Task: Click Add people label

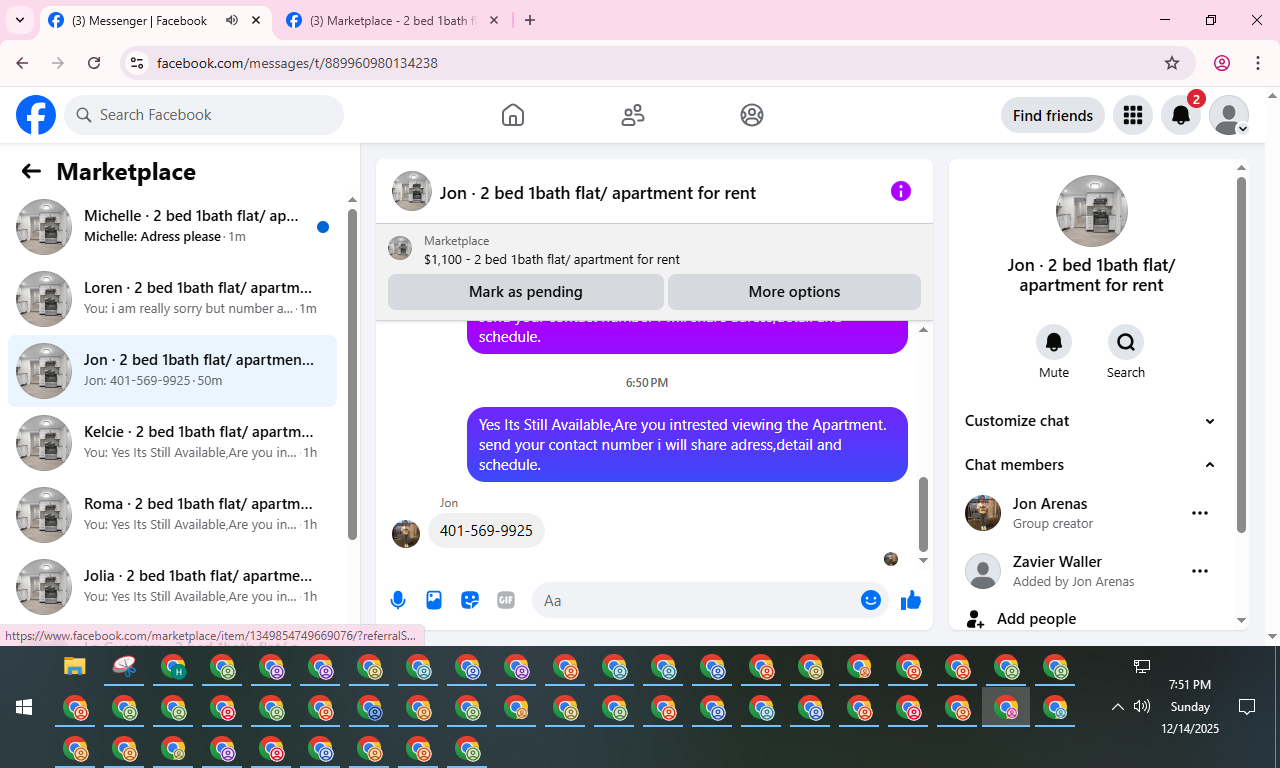Action: coord(1037,619)
